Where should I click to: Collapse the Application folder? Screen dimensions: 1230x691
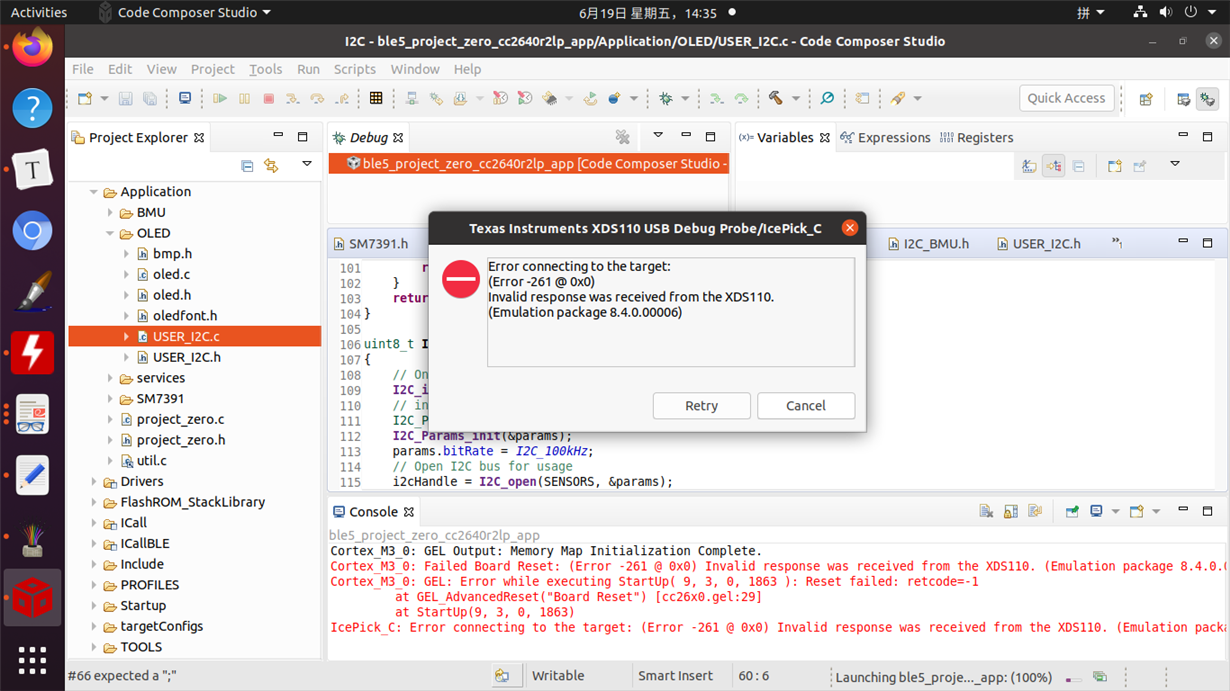click(95, 192)
